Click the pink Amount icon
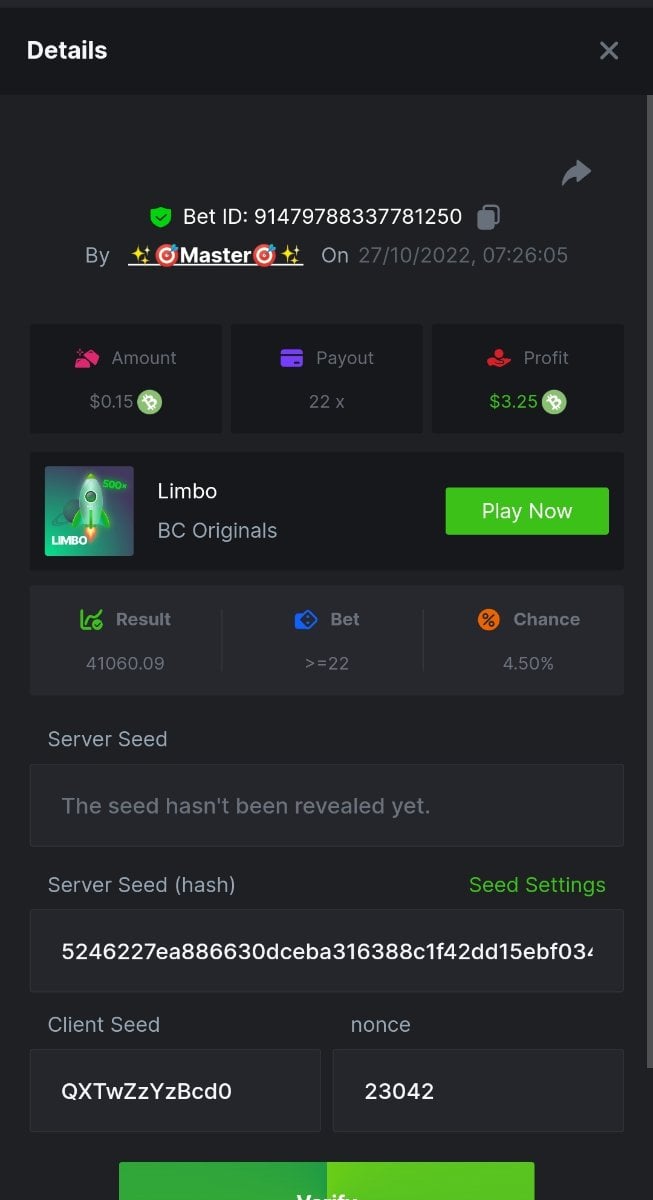This screenshot has width=653, height=1200. point(87,358)
